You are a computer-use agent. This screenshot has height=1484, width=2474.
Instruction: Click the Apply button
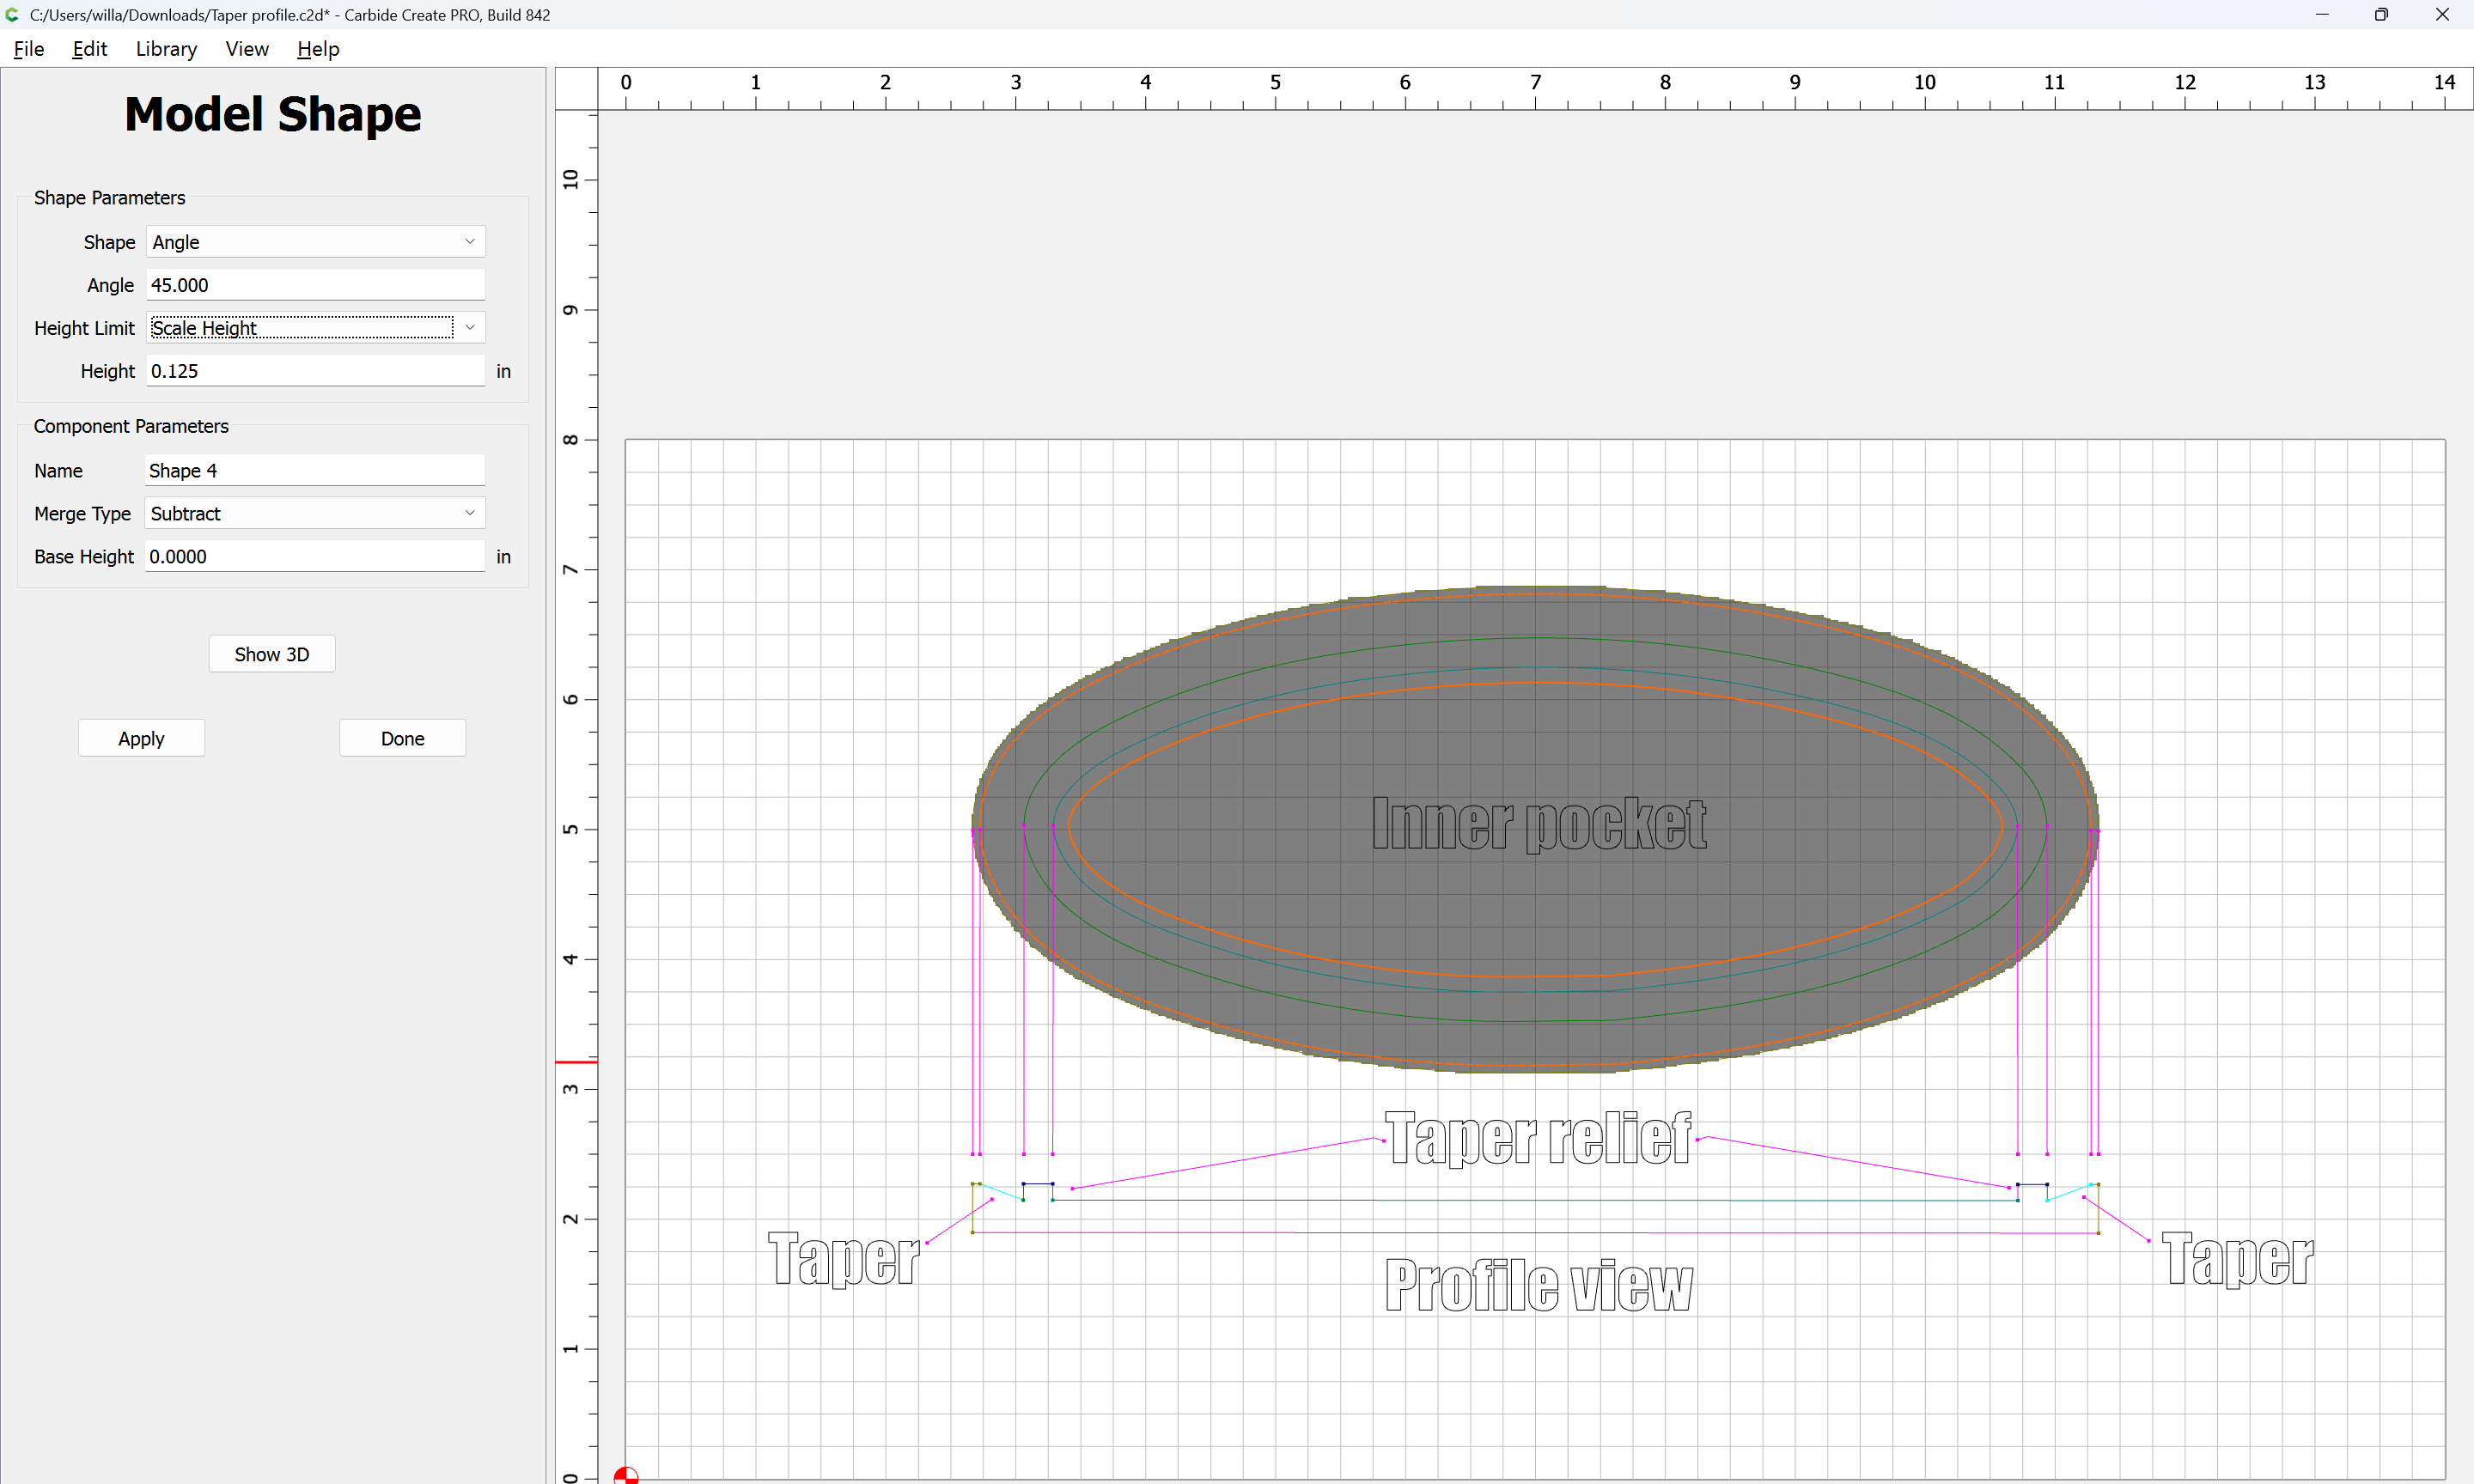[x=141, y=738]
